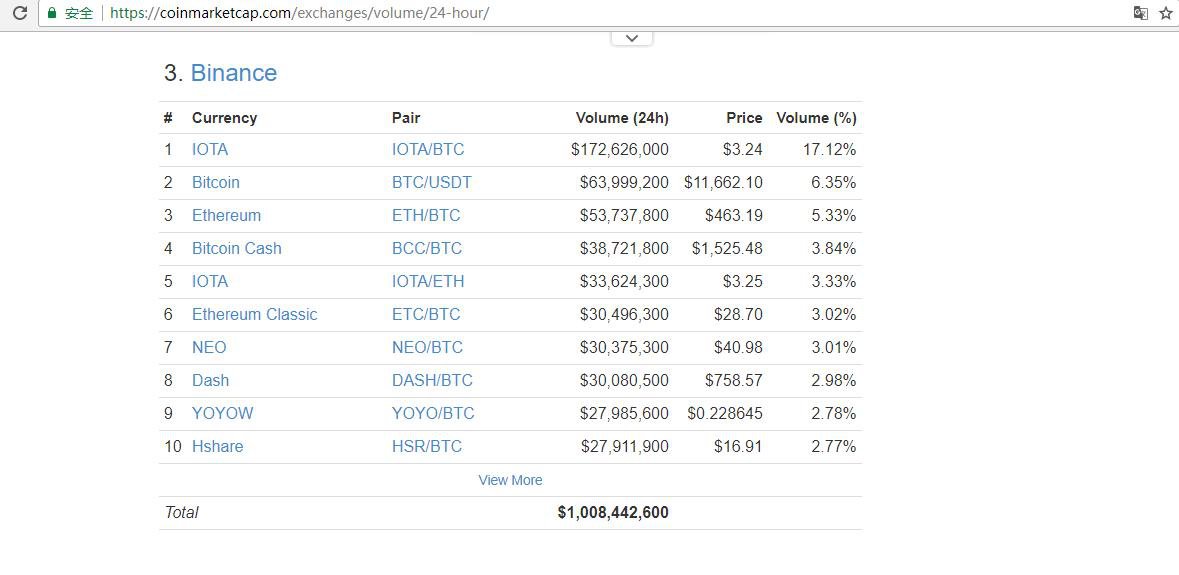The height and width of the screenshot is (575, 1179).
Task: Select the $1,525.48 Bitcoin Cash price
Action: (727, 249)
